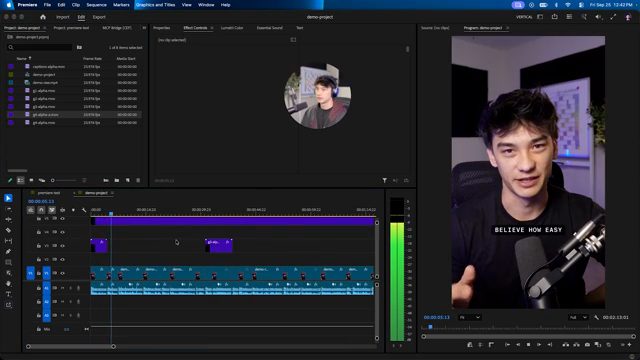Select the Hand tool
The height and width of the screenshot is (360, 640).
[x=8, y=283]
